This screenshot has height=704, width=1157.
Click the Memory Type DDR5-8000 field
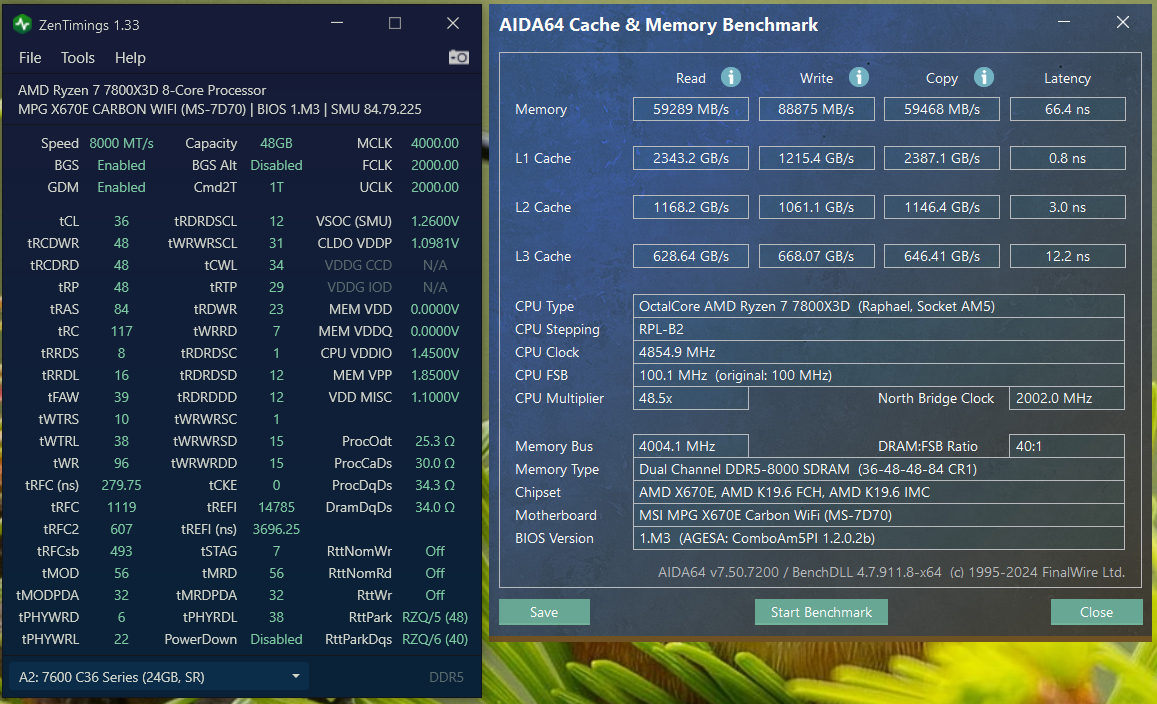878,469
